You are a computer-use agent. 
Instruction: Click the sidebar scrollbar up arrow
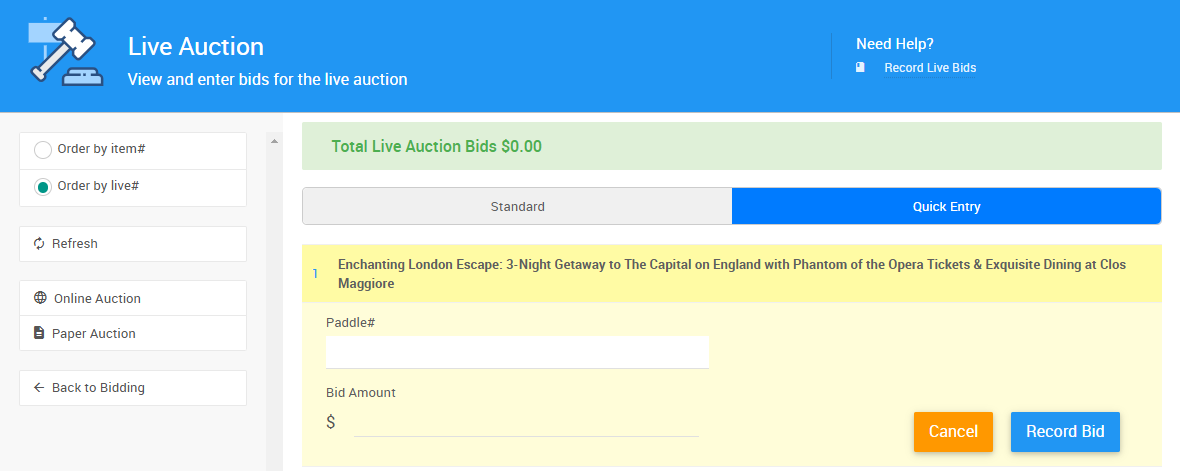tap(274, 141)
